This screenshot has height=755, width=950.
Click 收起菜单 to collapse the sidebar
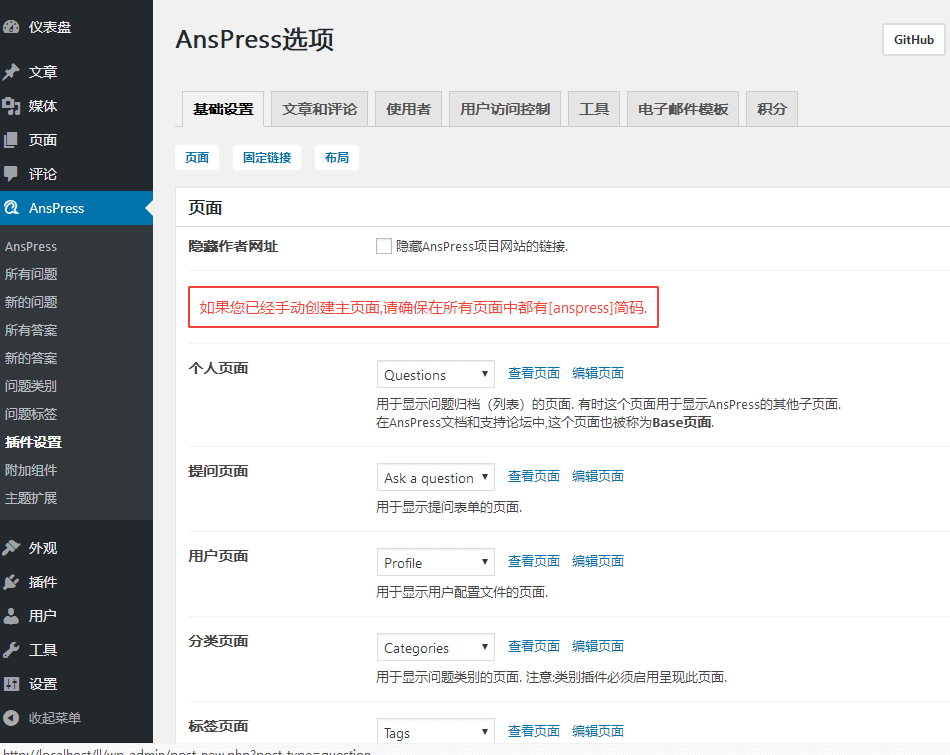point(55,717)
